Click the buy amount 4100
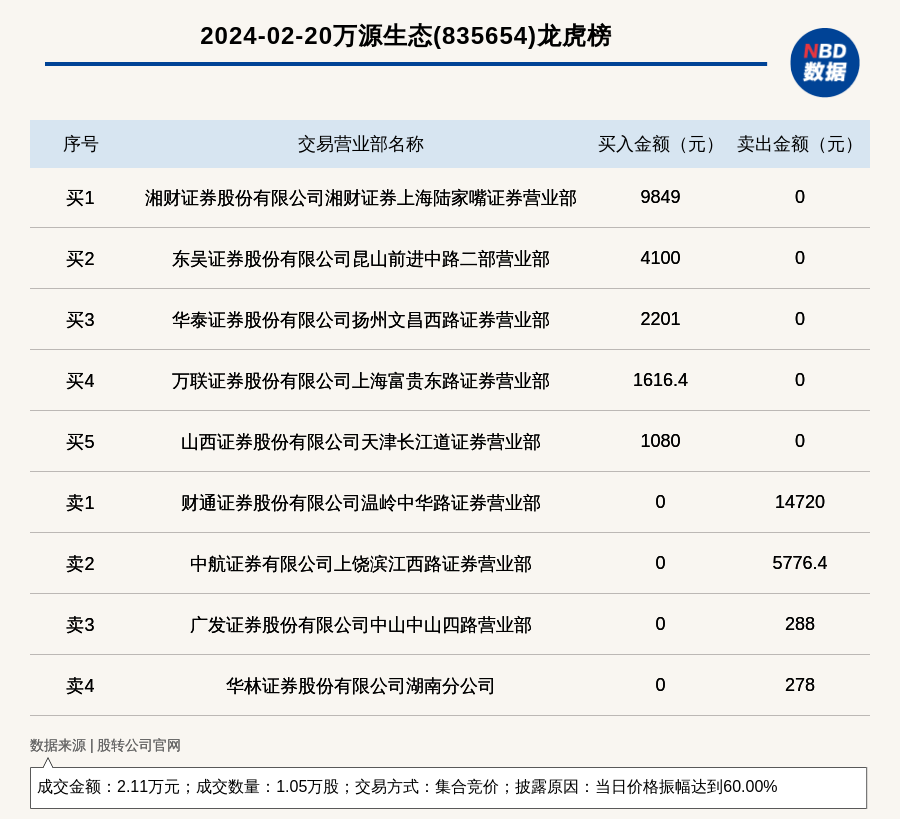The height and width of the screenshot is (819, 900). tap(660, 258)
